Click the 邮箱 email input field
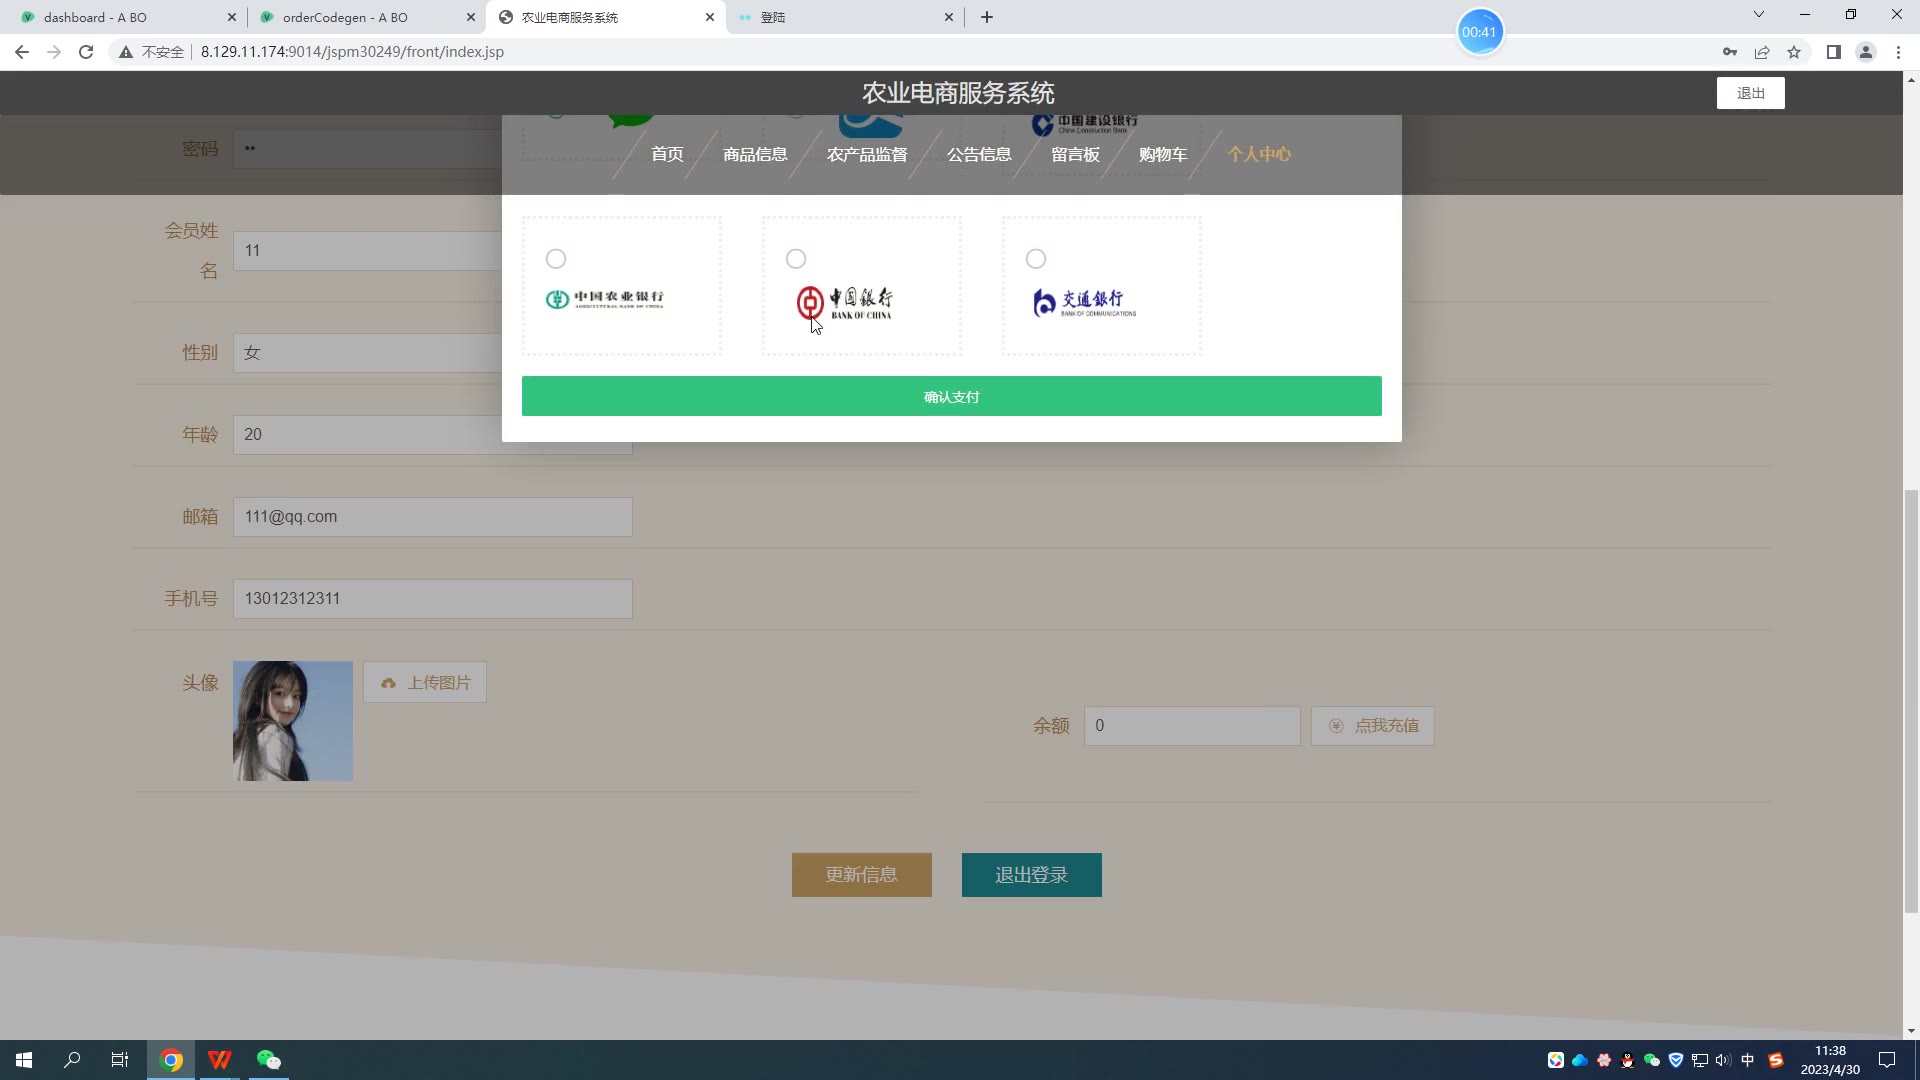The height and width of the screenshot is (1080, 1920). point(432,517)
